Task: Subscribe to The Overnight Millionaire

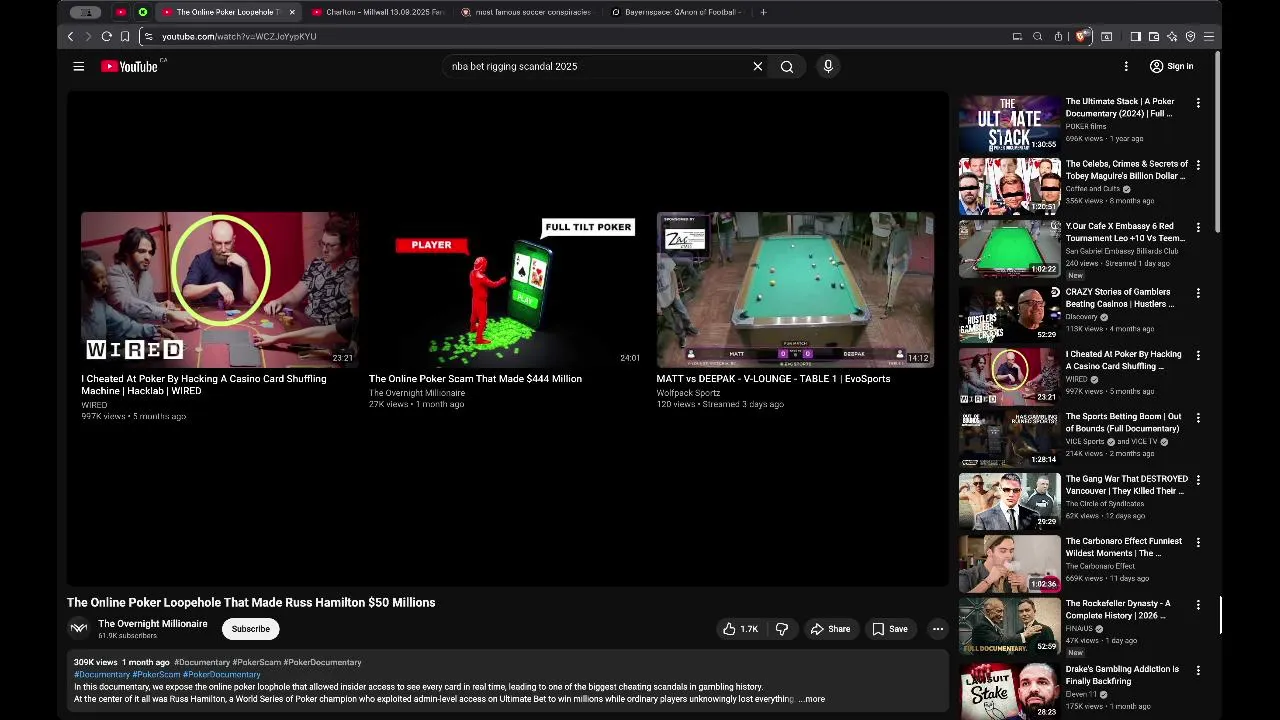Action: point(250,629)
